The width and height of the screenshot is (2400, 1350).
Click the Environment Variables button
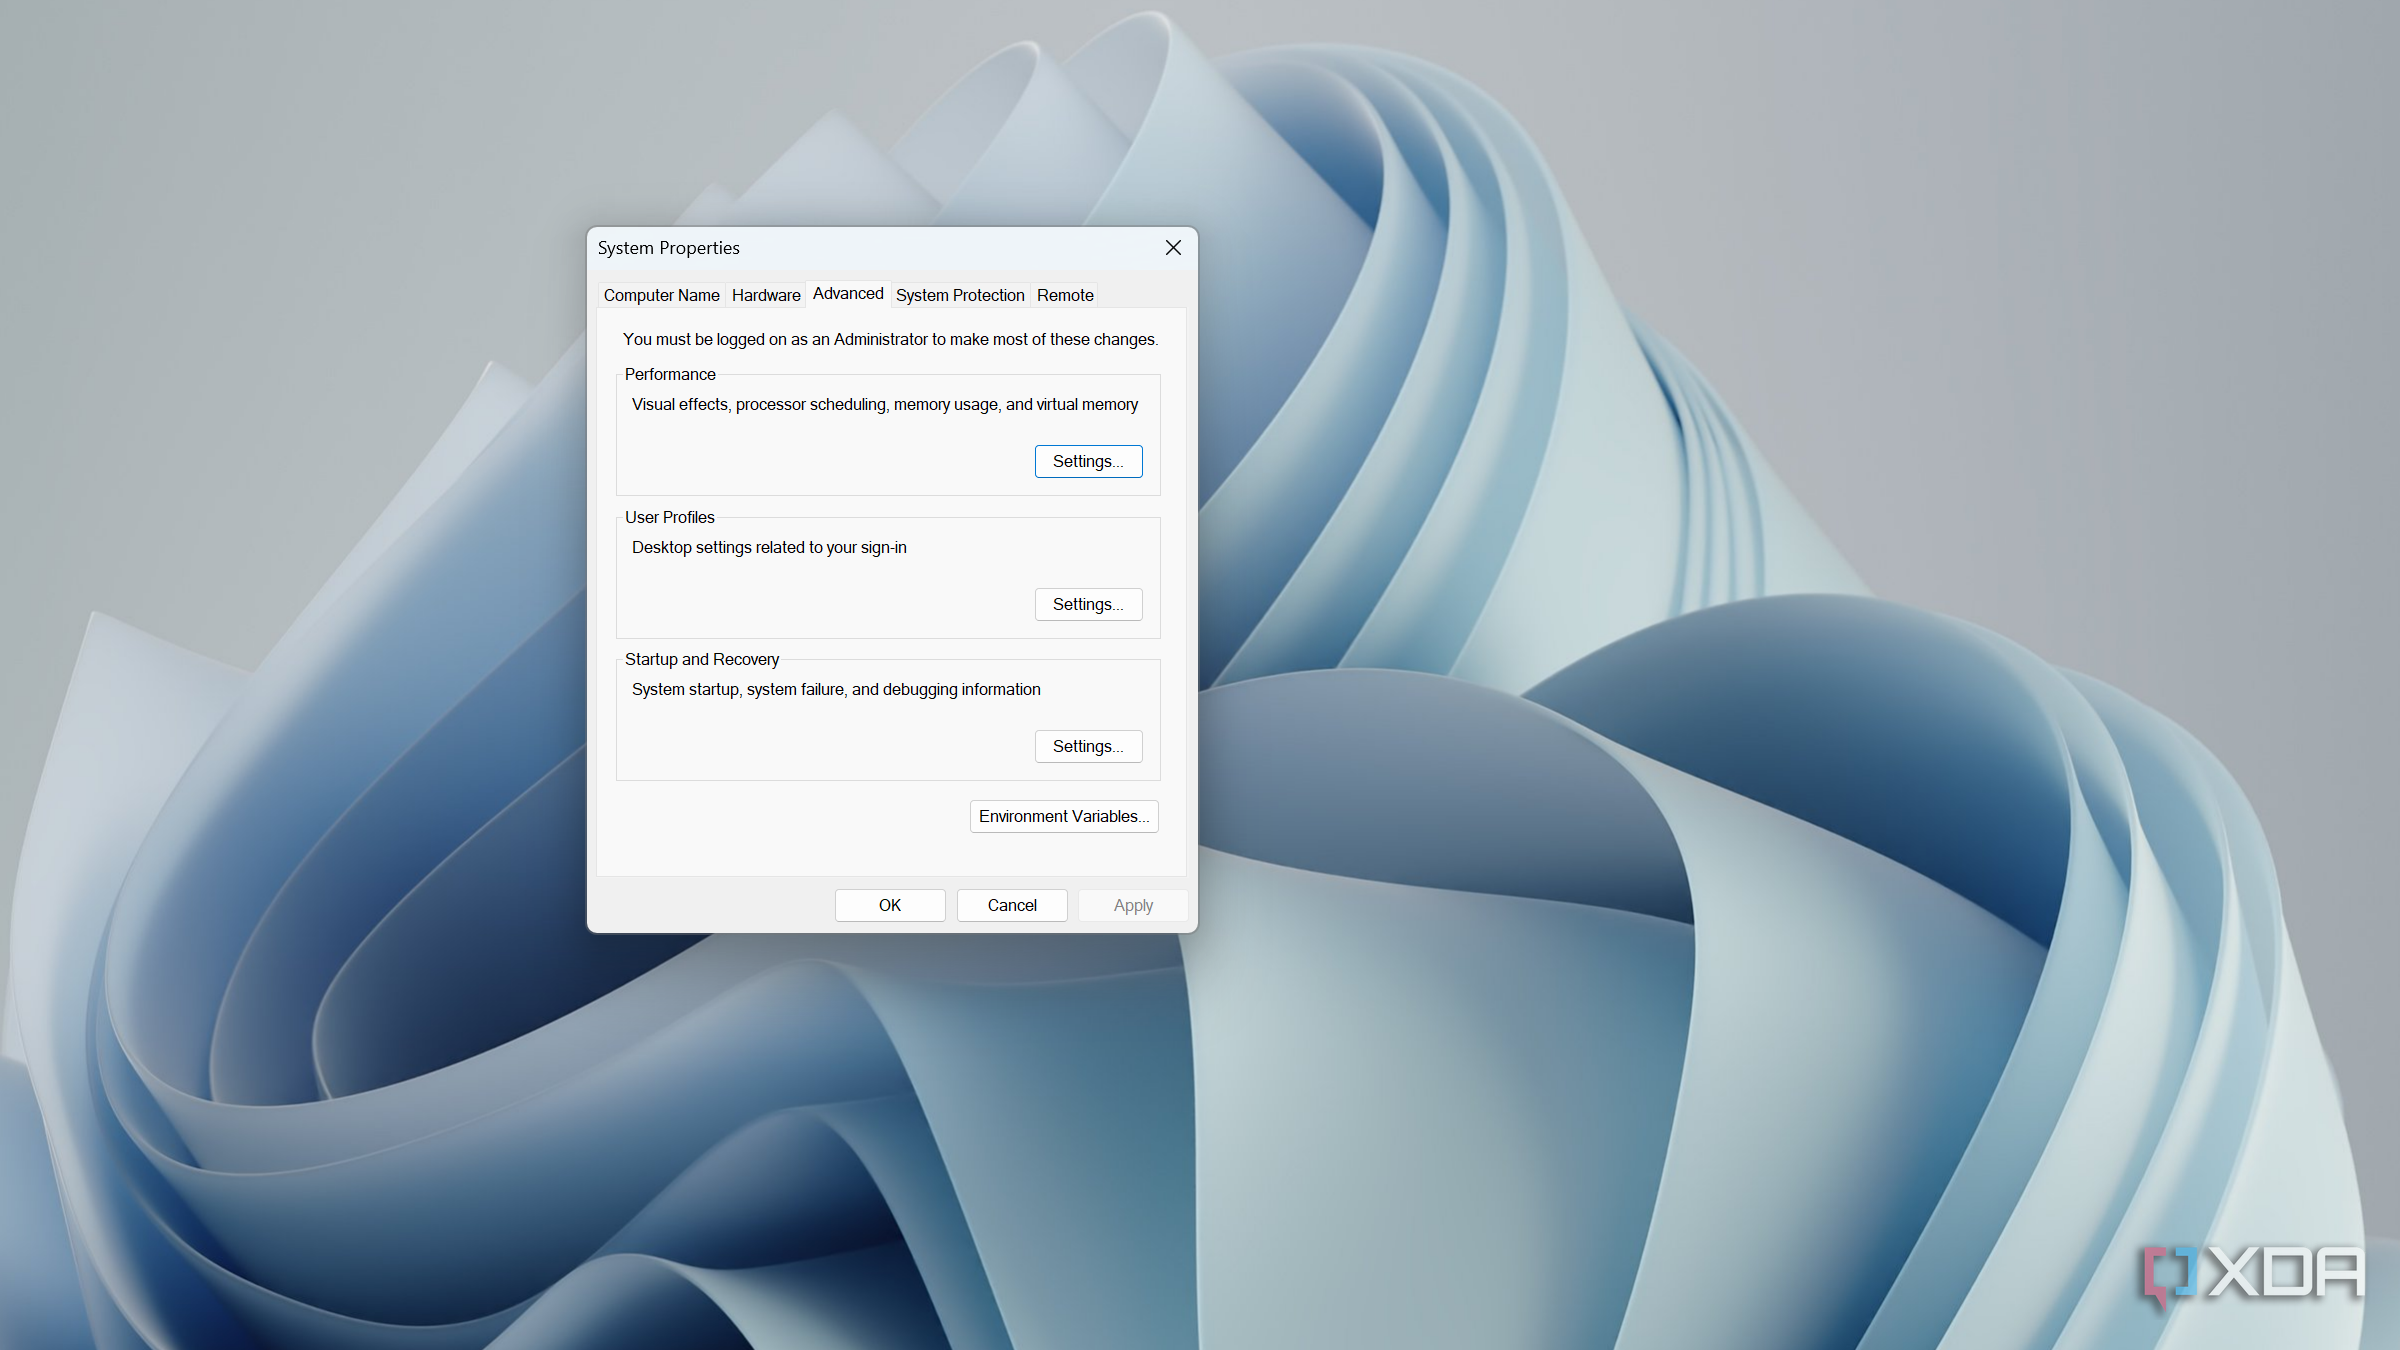[1064, 816]
